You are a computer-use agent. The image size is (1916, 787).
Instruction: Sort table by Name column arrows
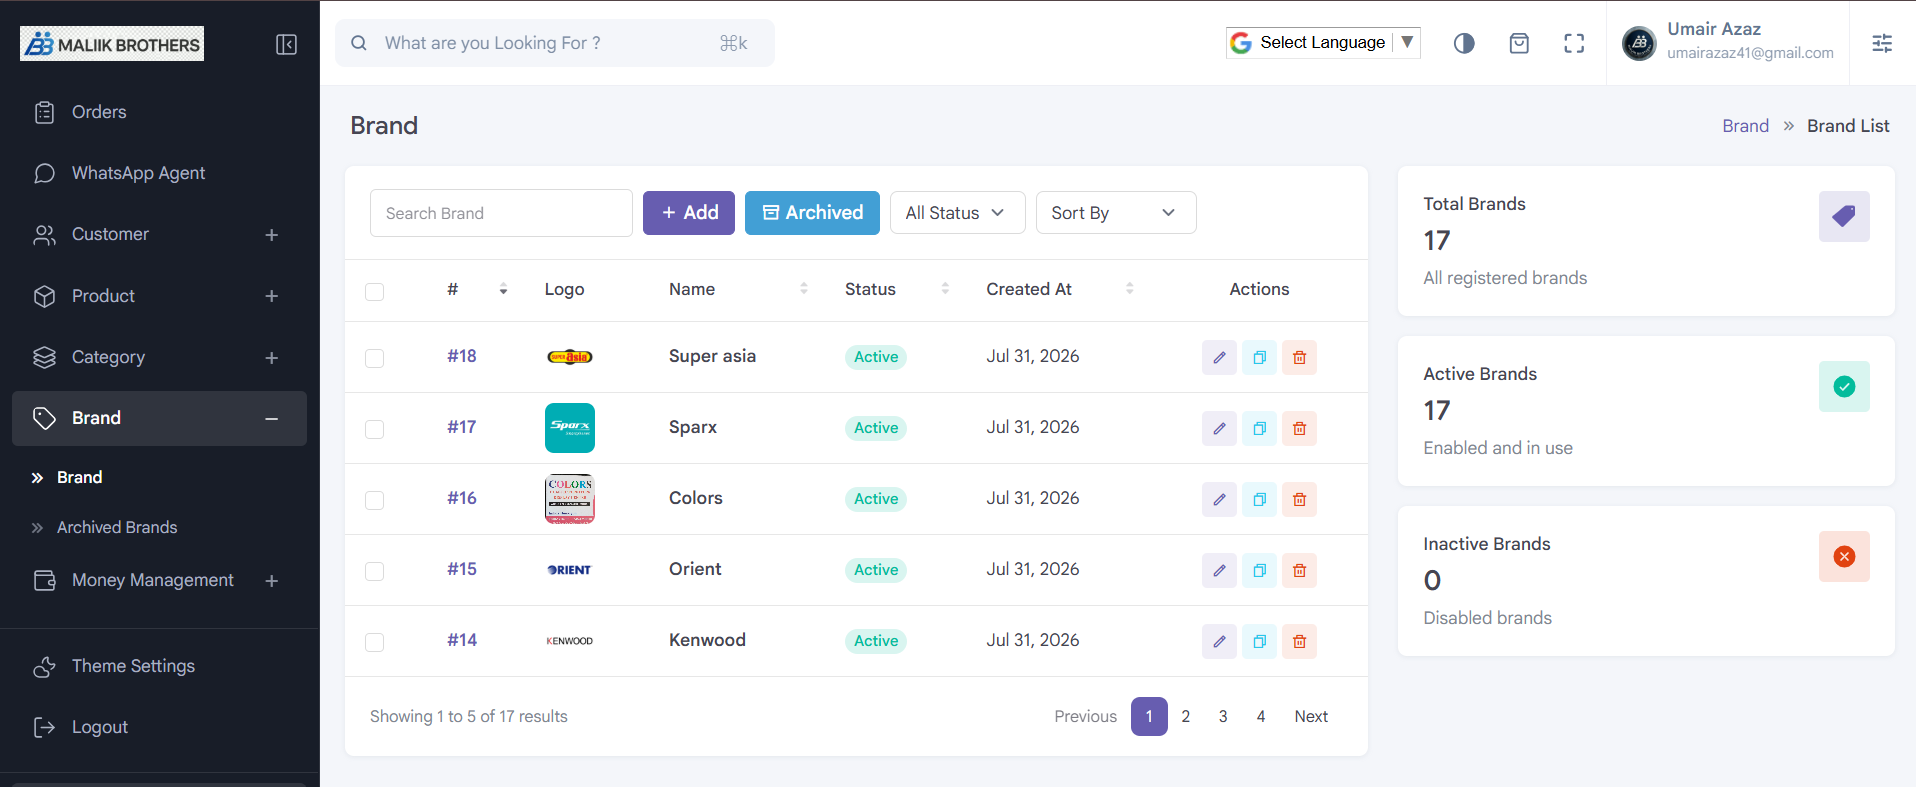coord(804,289)
